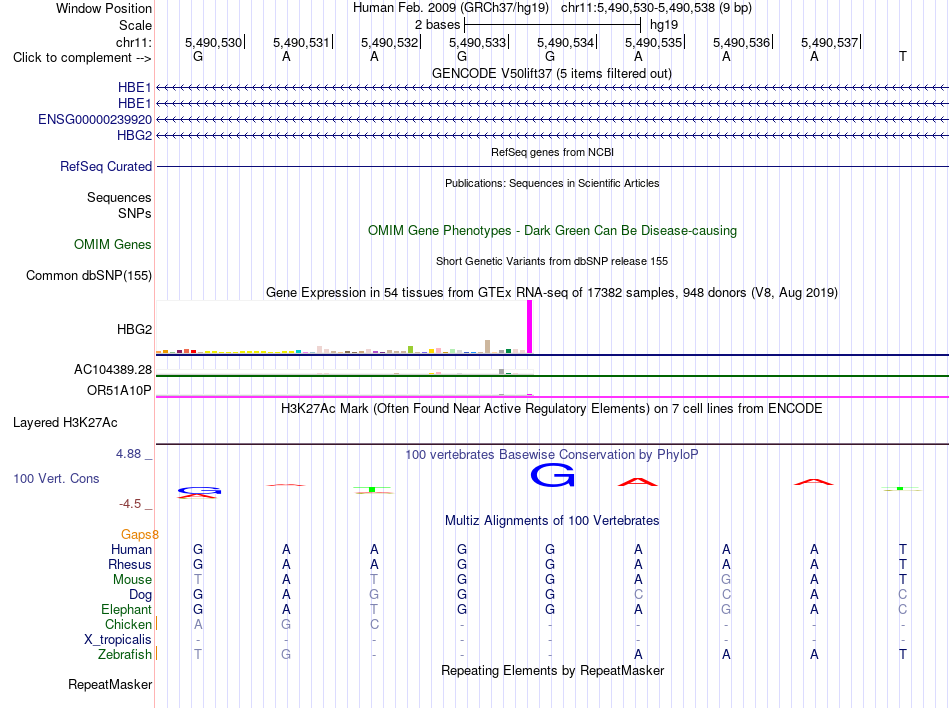Click the 4.88 PhyloP maximum value
950x708 pixels.
128,454
